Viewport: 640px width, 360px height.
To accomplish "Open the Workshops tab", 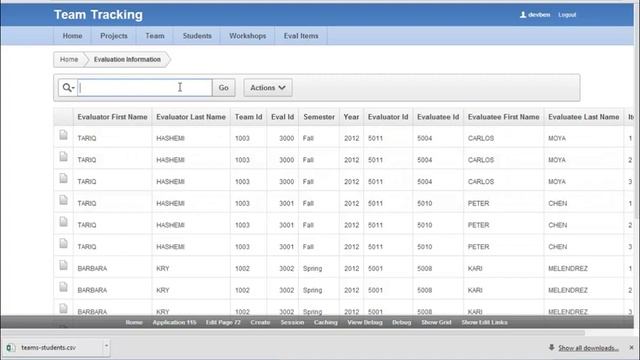I will click(x=247, y=36).
